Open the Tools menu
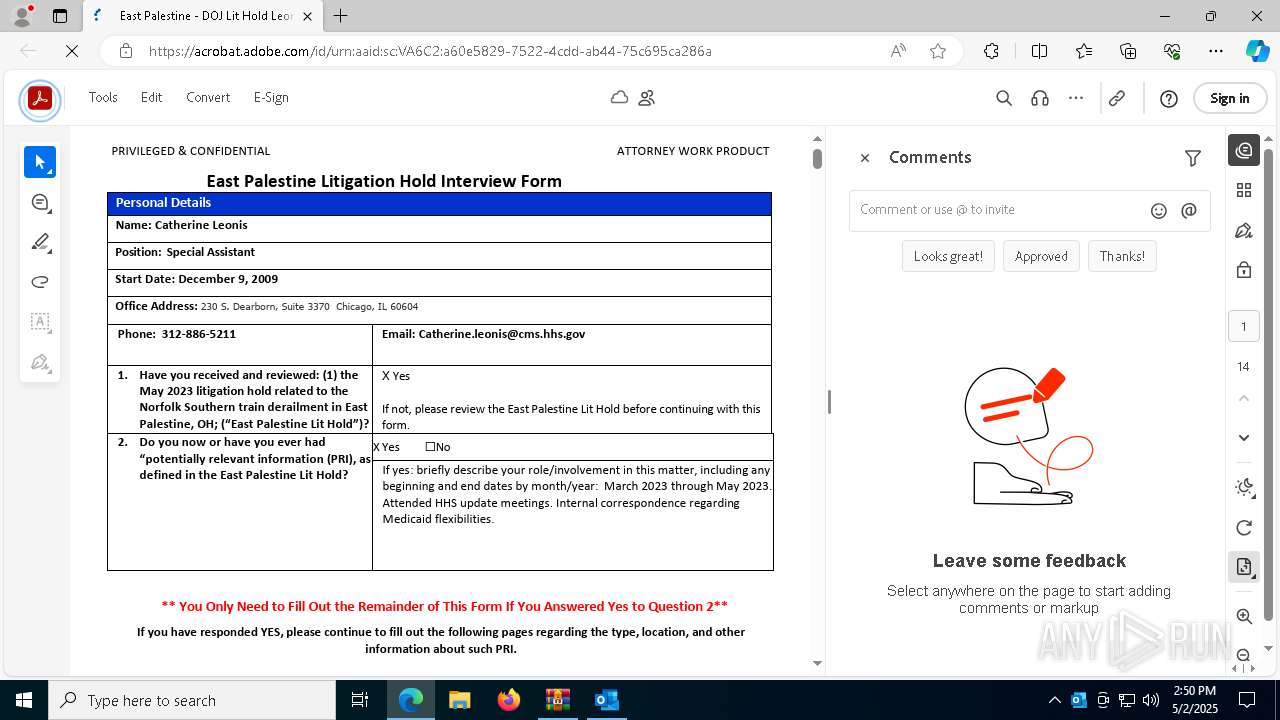This screenshot has width=1280, height=720. [103, 97]
